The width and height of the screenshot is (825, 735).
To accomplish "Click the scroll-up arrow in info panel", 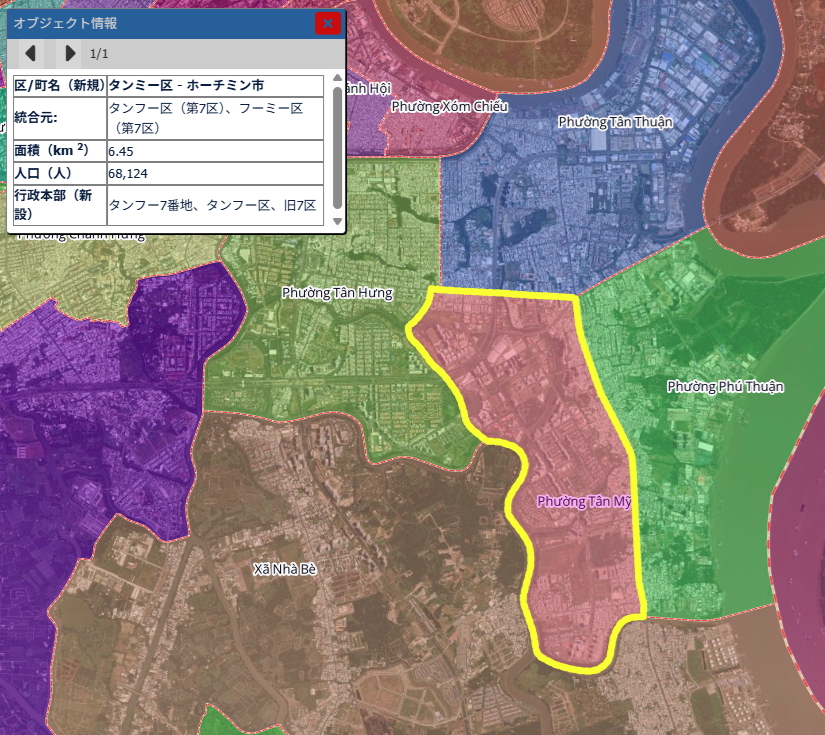I will coord(337,80).
